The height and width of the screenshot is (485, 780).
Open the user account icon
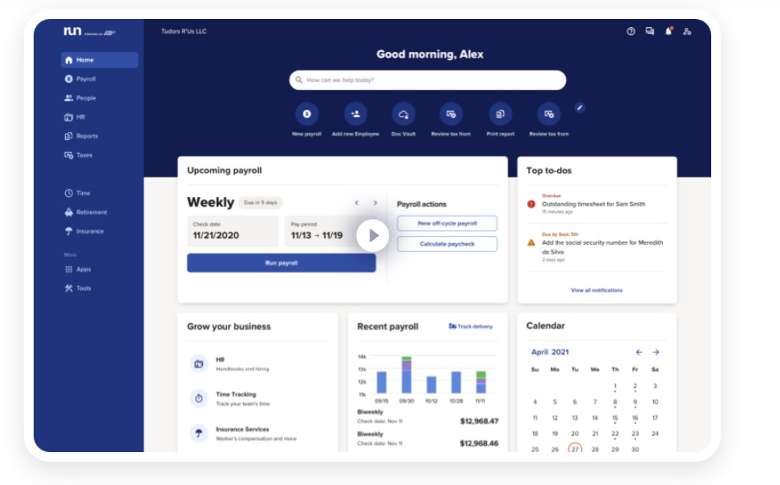tap(687, 31)
